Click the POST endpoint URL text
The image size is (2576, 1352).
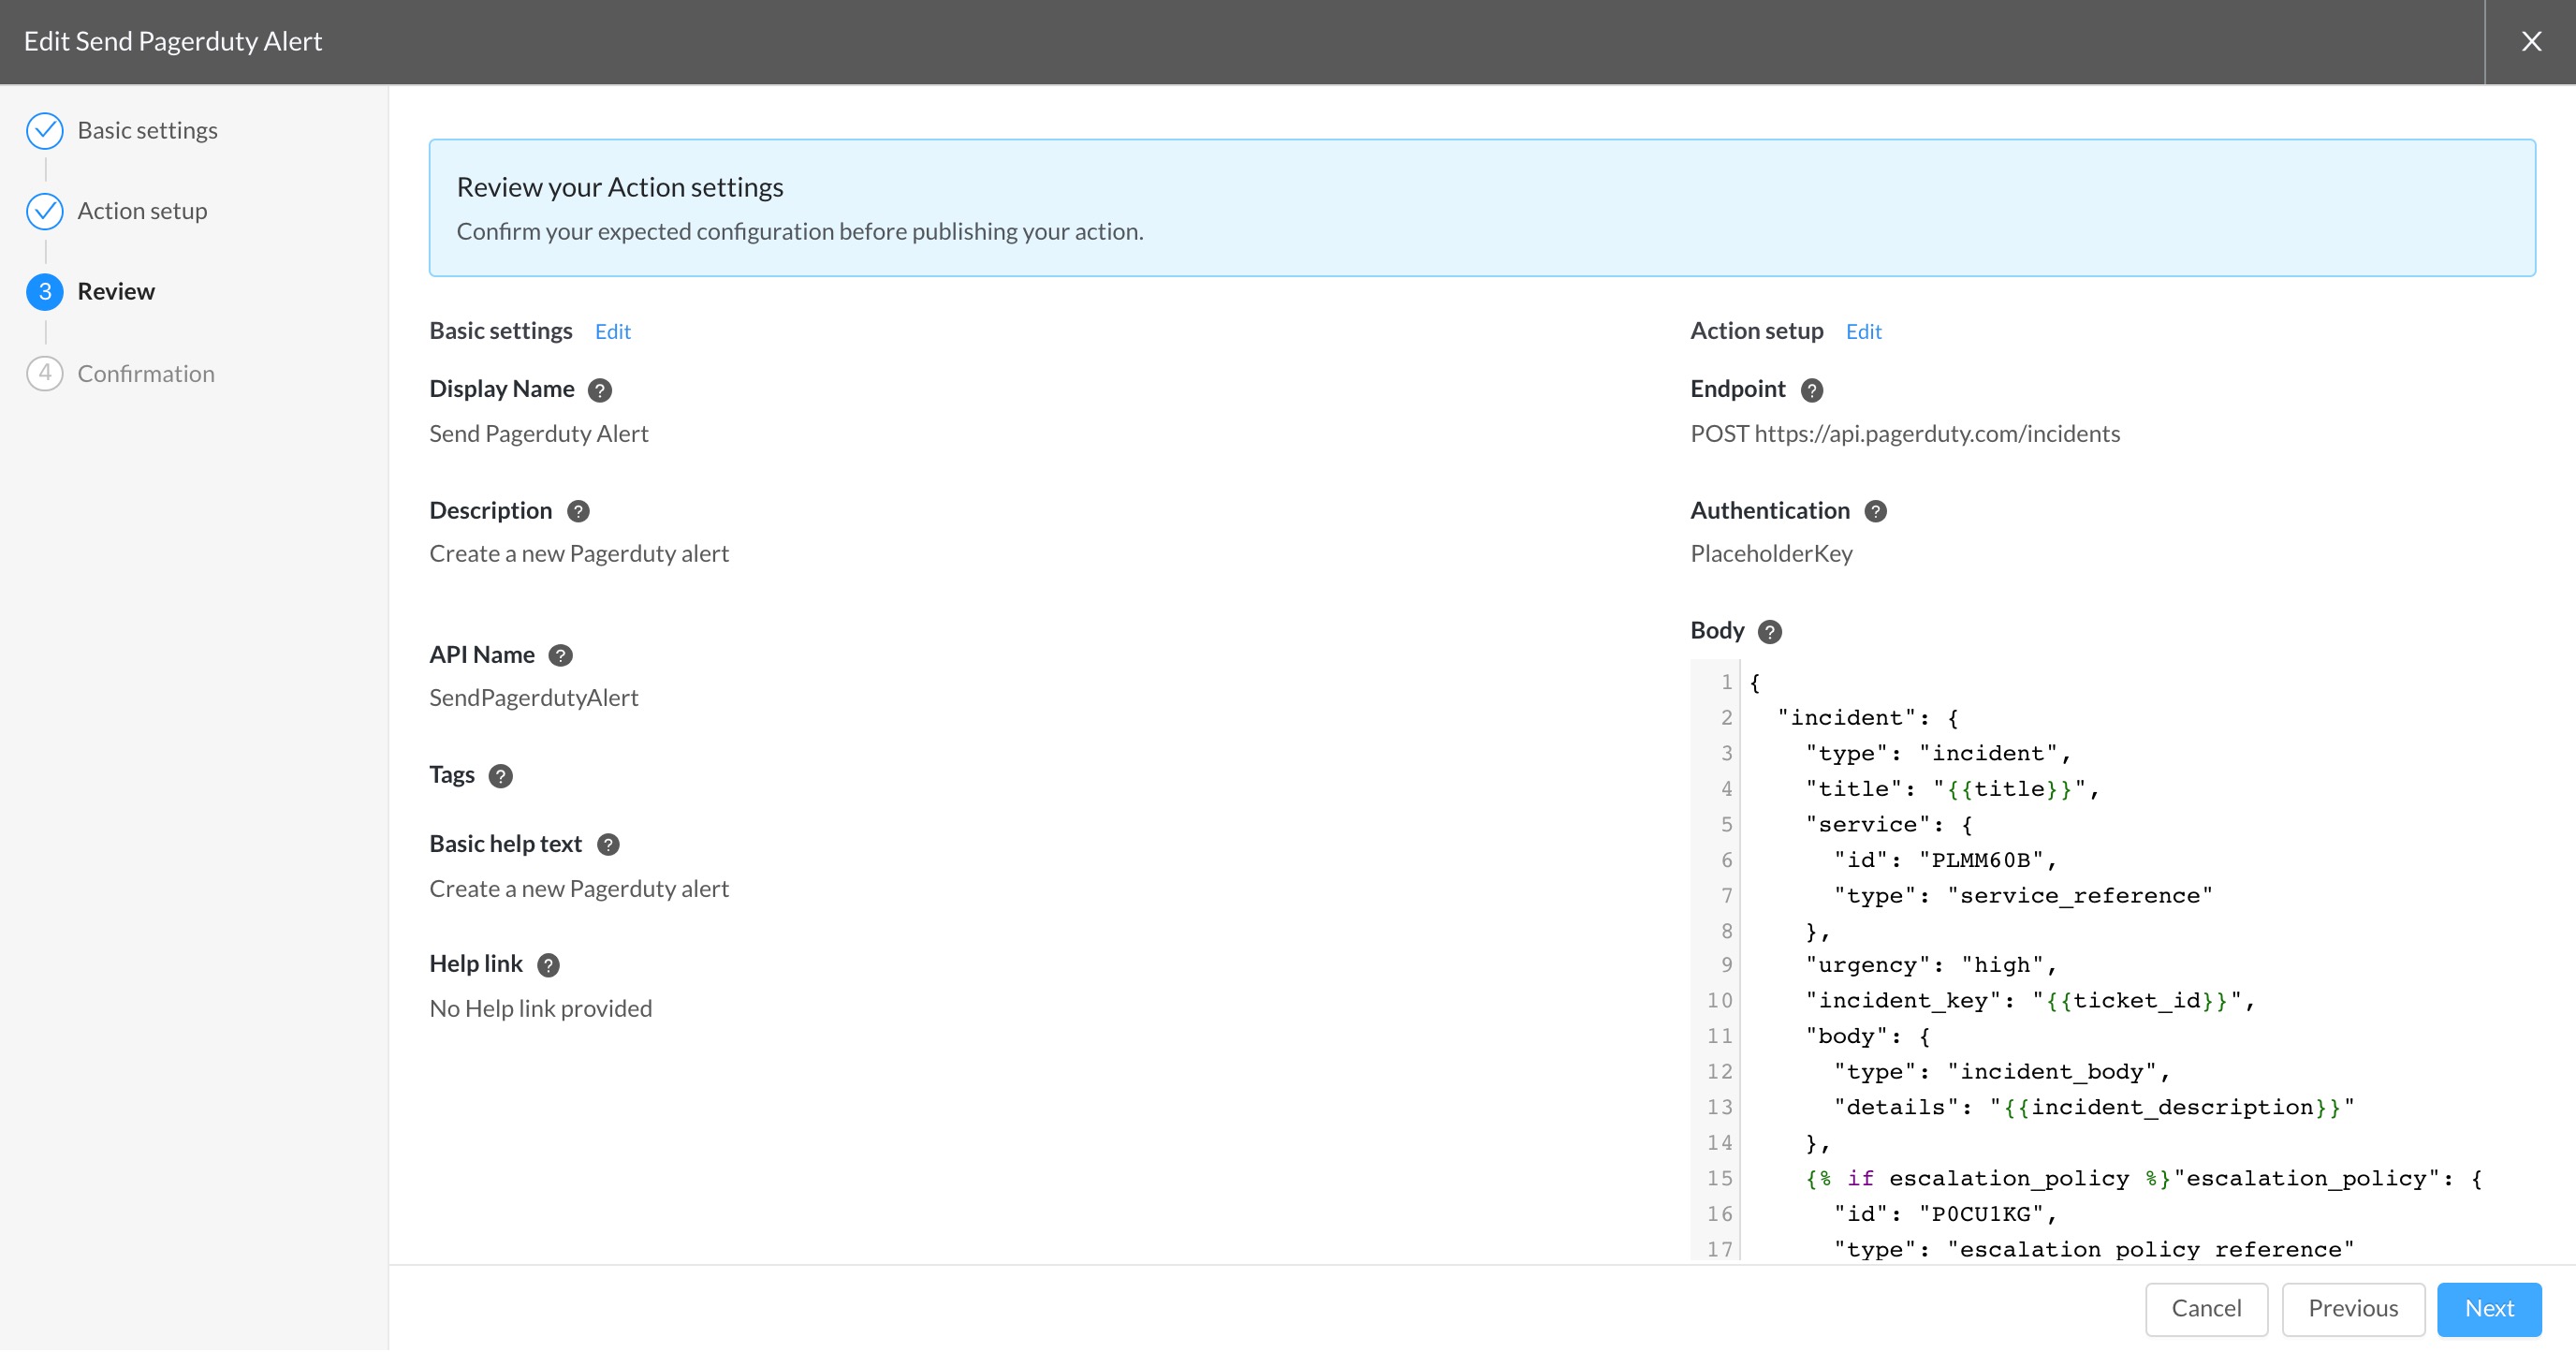point(1905,434)
